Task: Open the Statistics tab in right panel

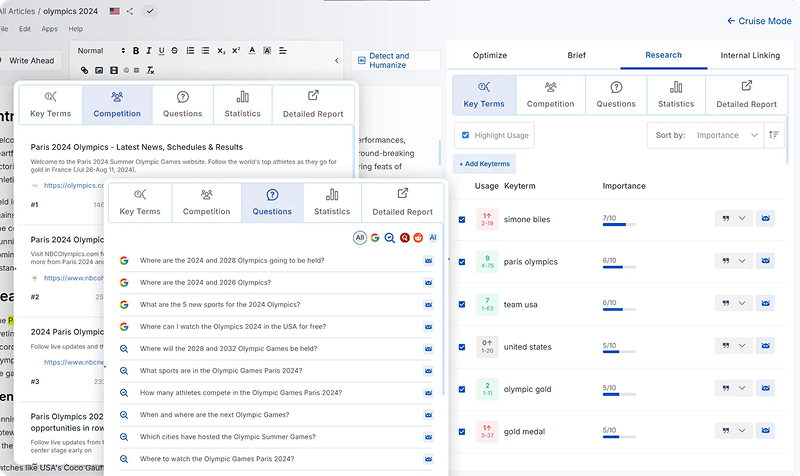Action: coord(676,95)
